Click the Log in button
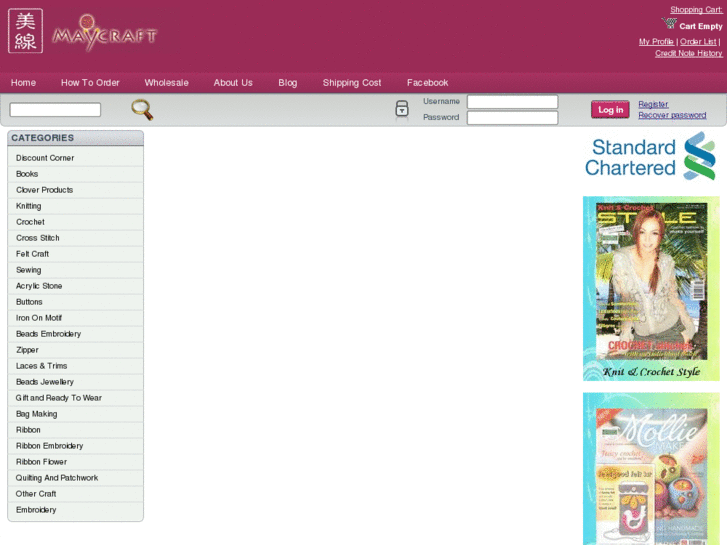The image size is (727, 545). (x=610, y=110)
